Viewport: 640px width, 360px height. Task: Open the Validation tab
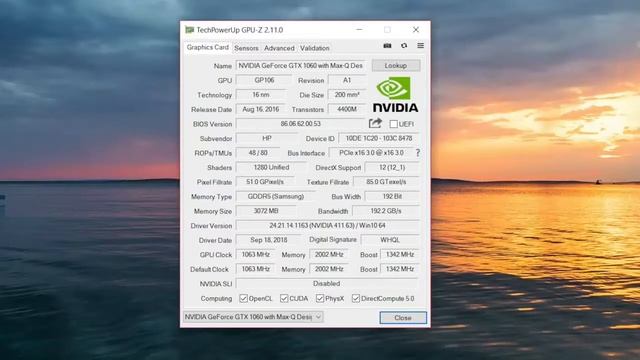tap(315, 48)
